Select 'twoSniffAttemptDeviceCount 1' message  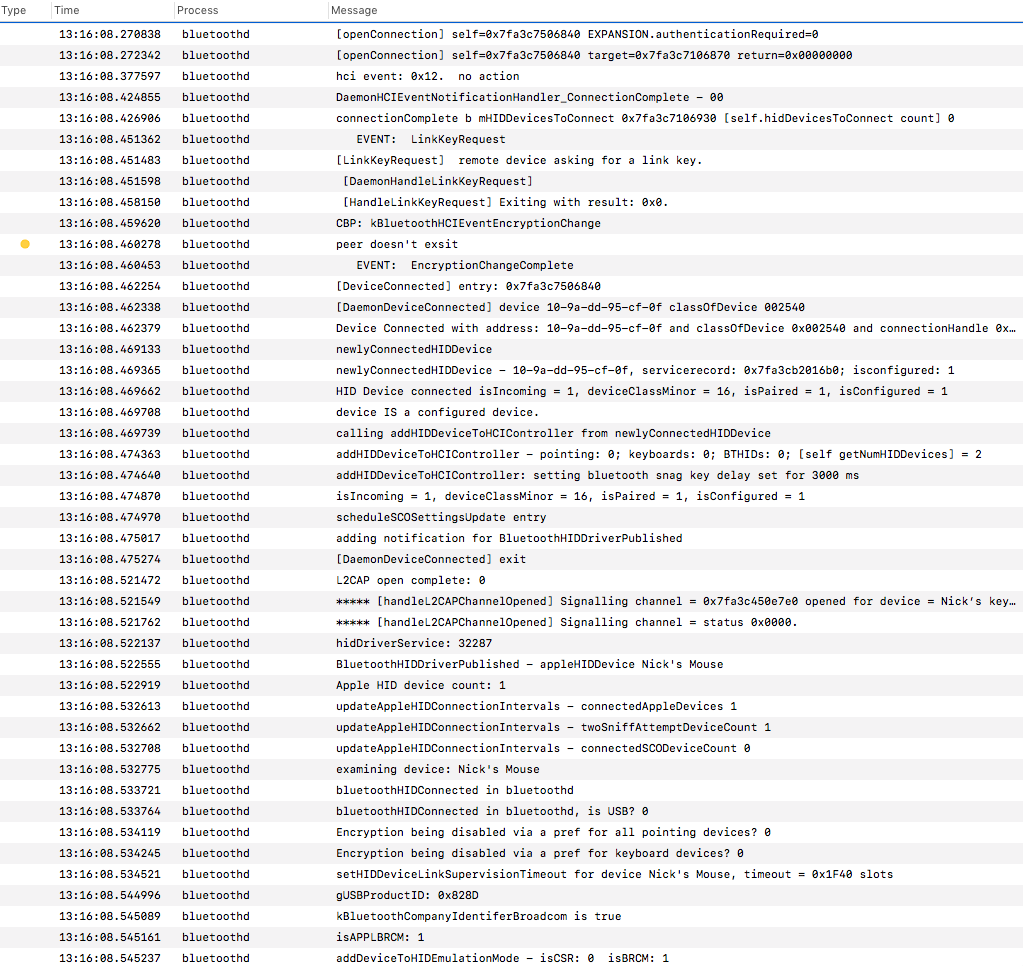553,727
